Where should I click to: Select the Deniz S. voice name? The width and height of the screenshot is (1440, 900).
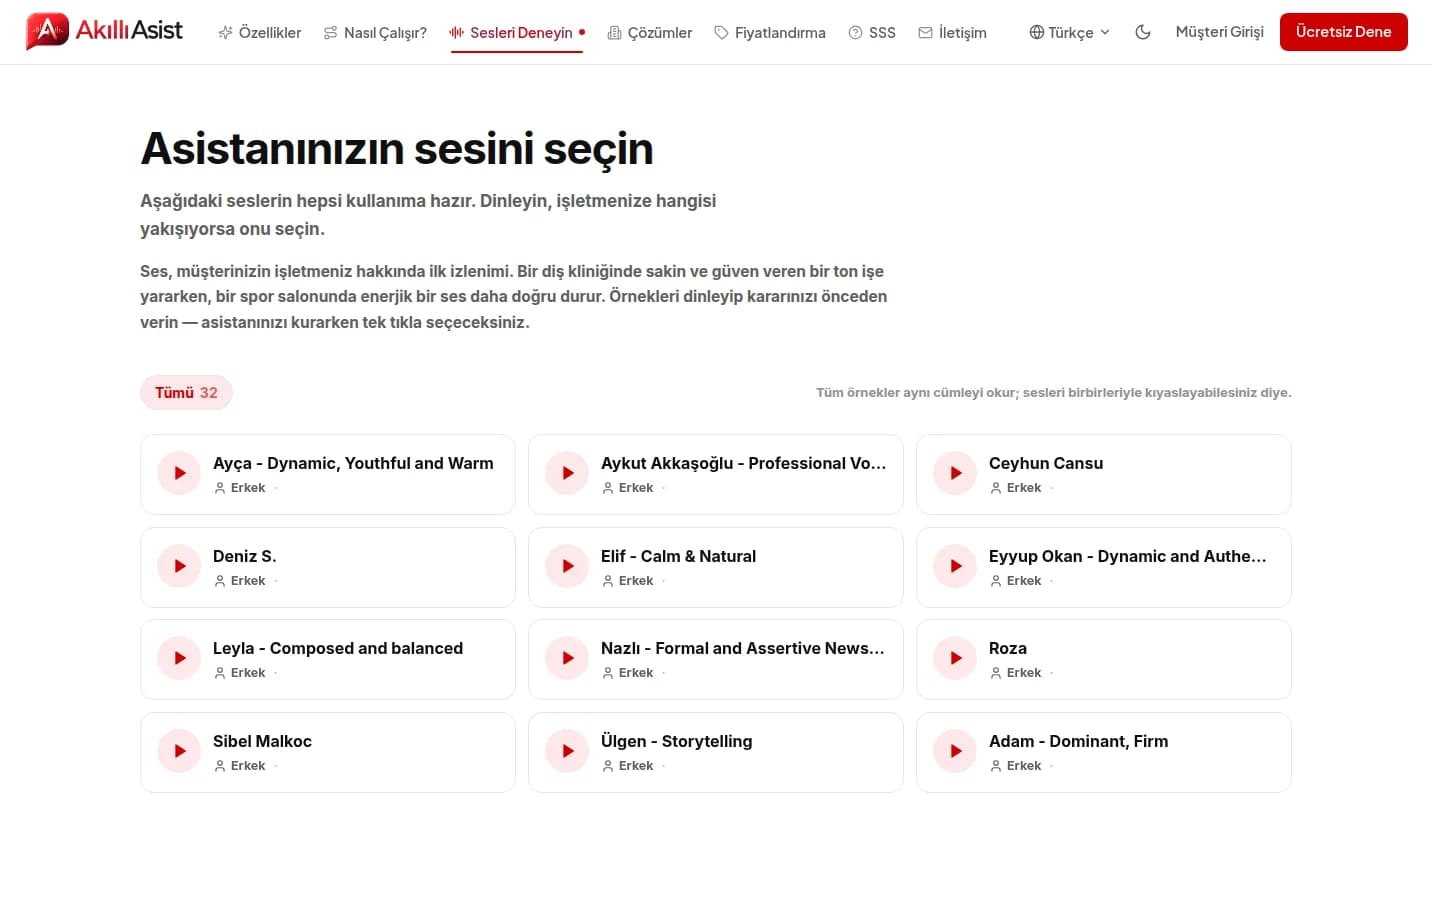[245, 556]
